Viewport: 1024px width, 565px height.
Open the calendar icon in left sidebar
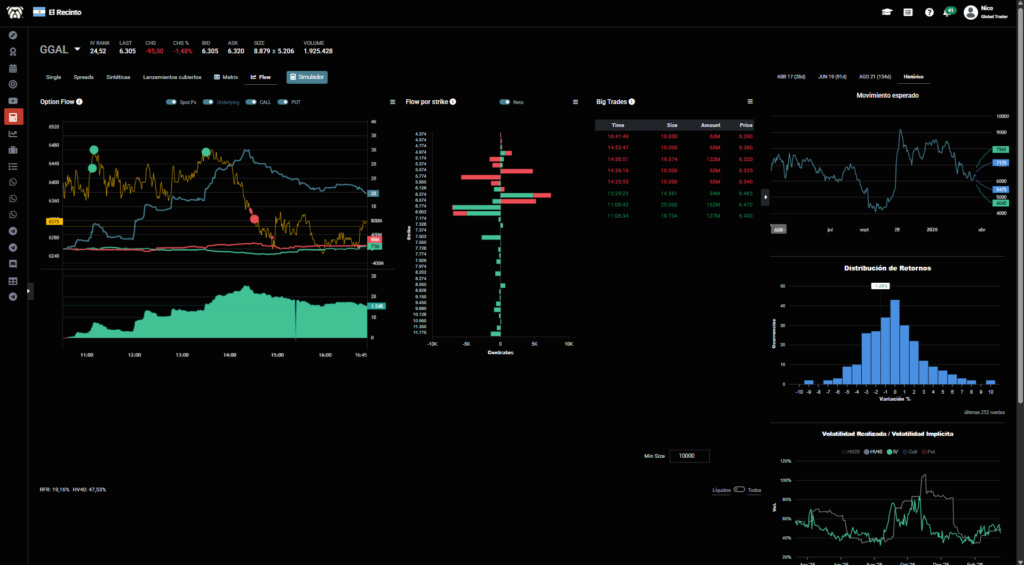pos(13,68)
